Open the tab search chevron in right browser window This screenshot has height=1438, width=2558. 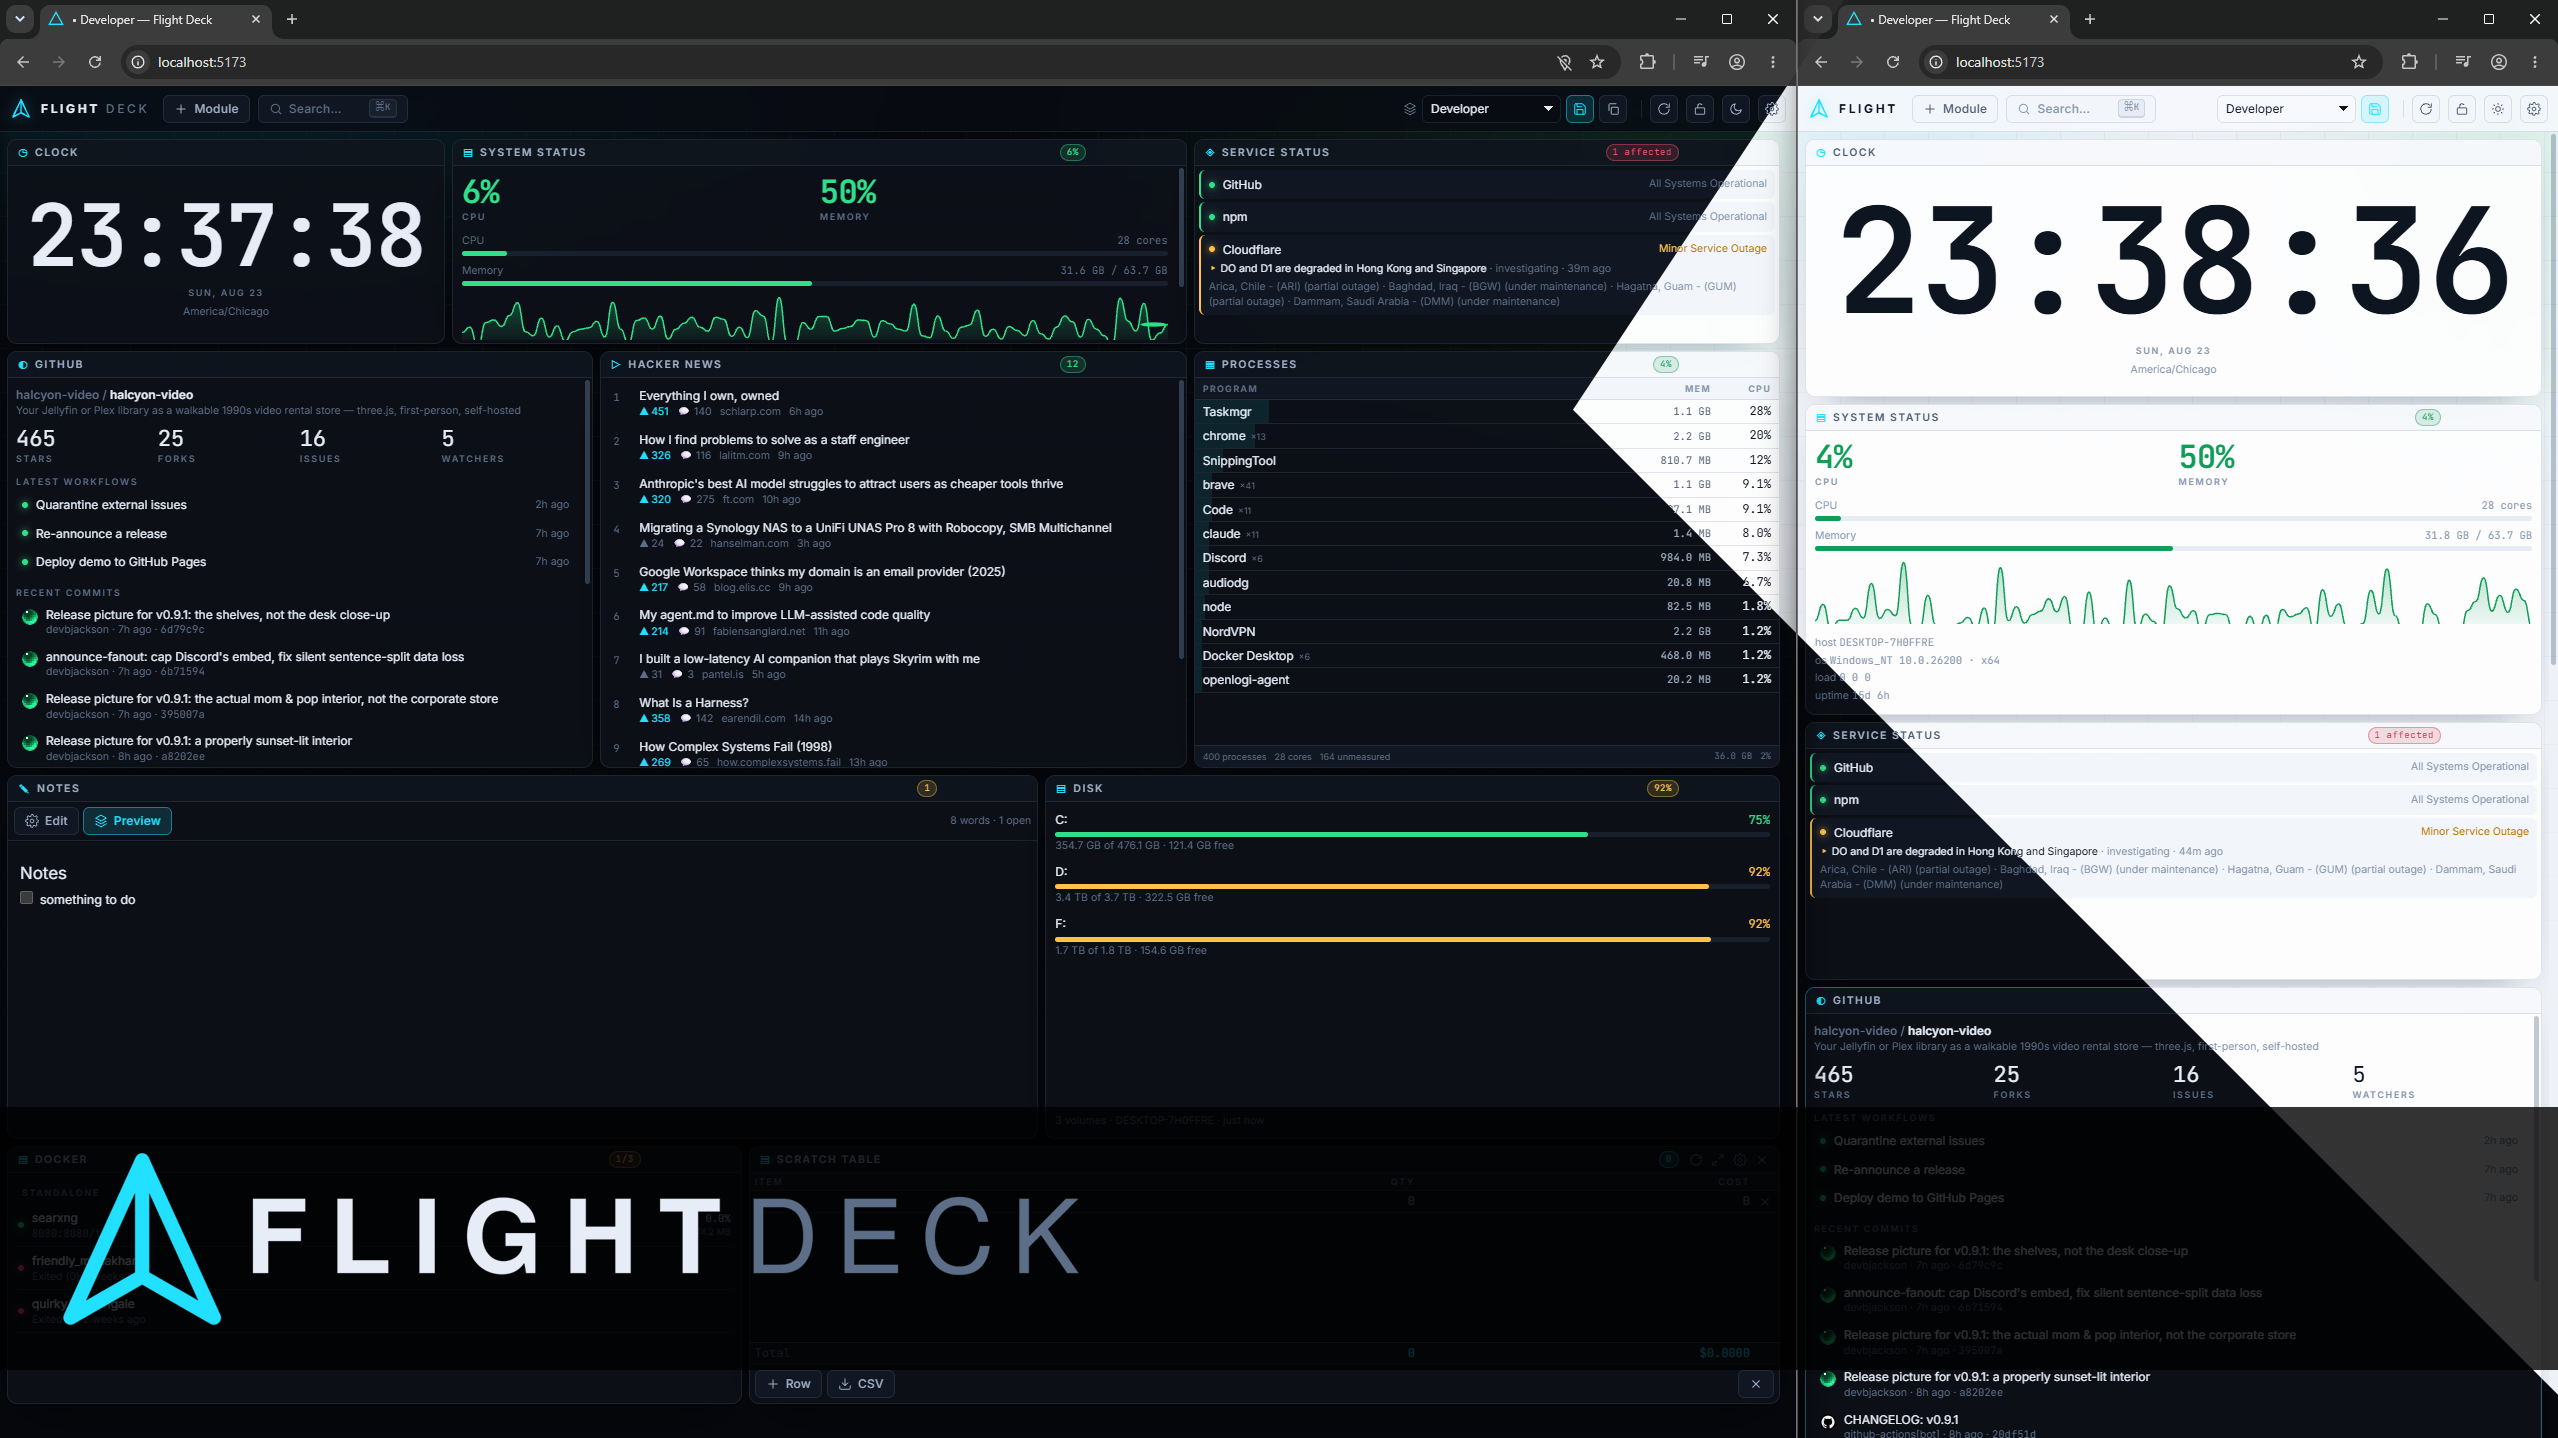[x=1818, y=19]
